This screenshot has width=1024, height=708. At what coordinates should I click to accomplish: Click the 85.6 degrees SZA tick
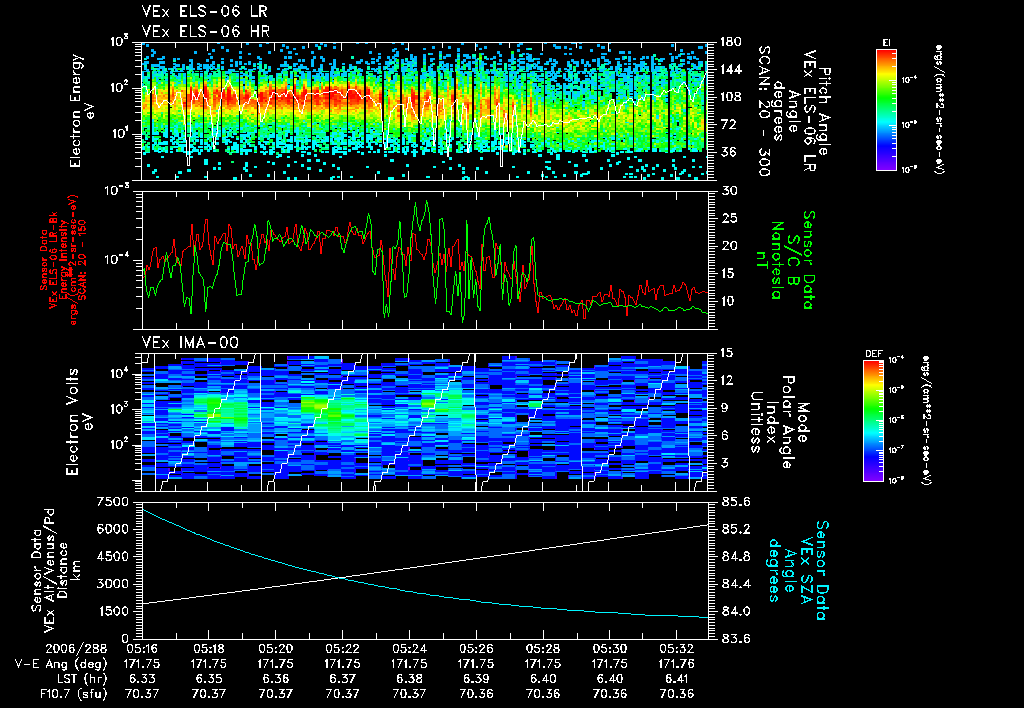point(736,502)
